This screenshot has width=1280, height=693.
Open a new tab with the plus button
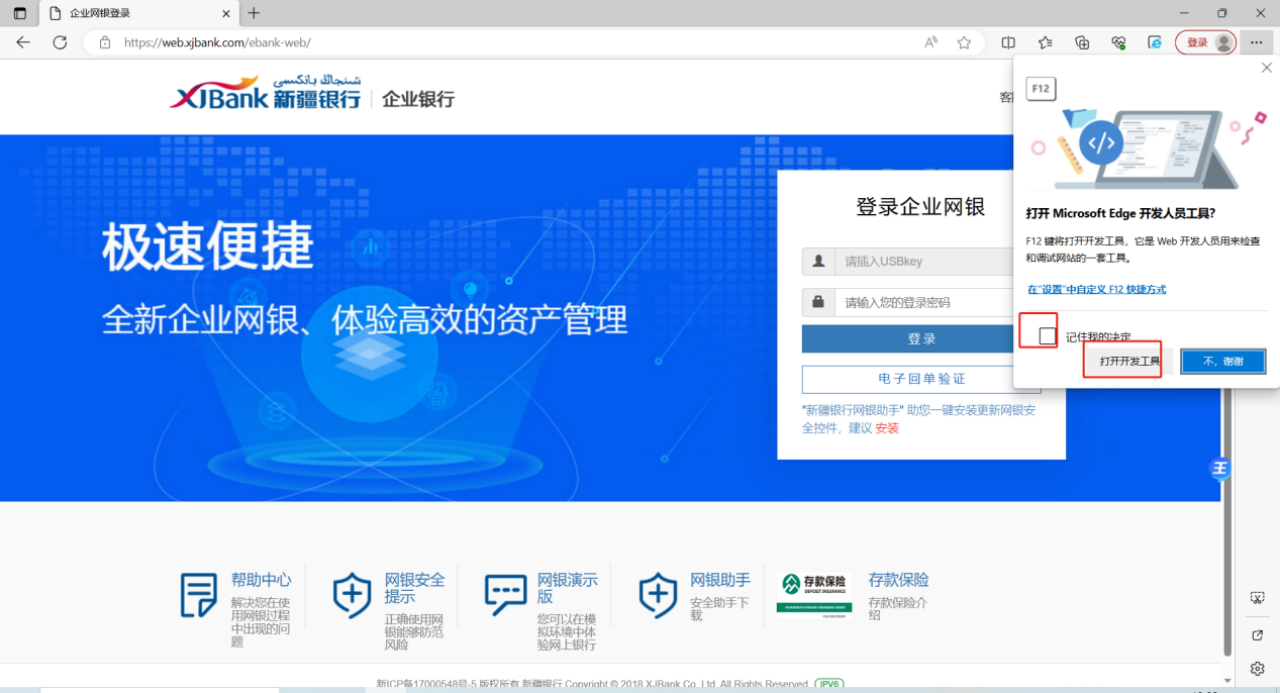(x=254, y=13)
